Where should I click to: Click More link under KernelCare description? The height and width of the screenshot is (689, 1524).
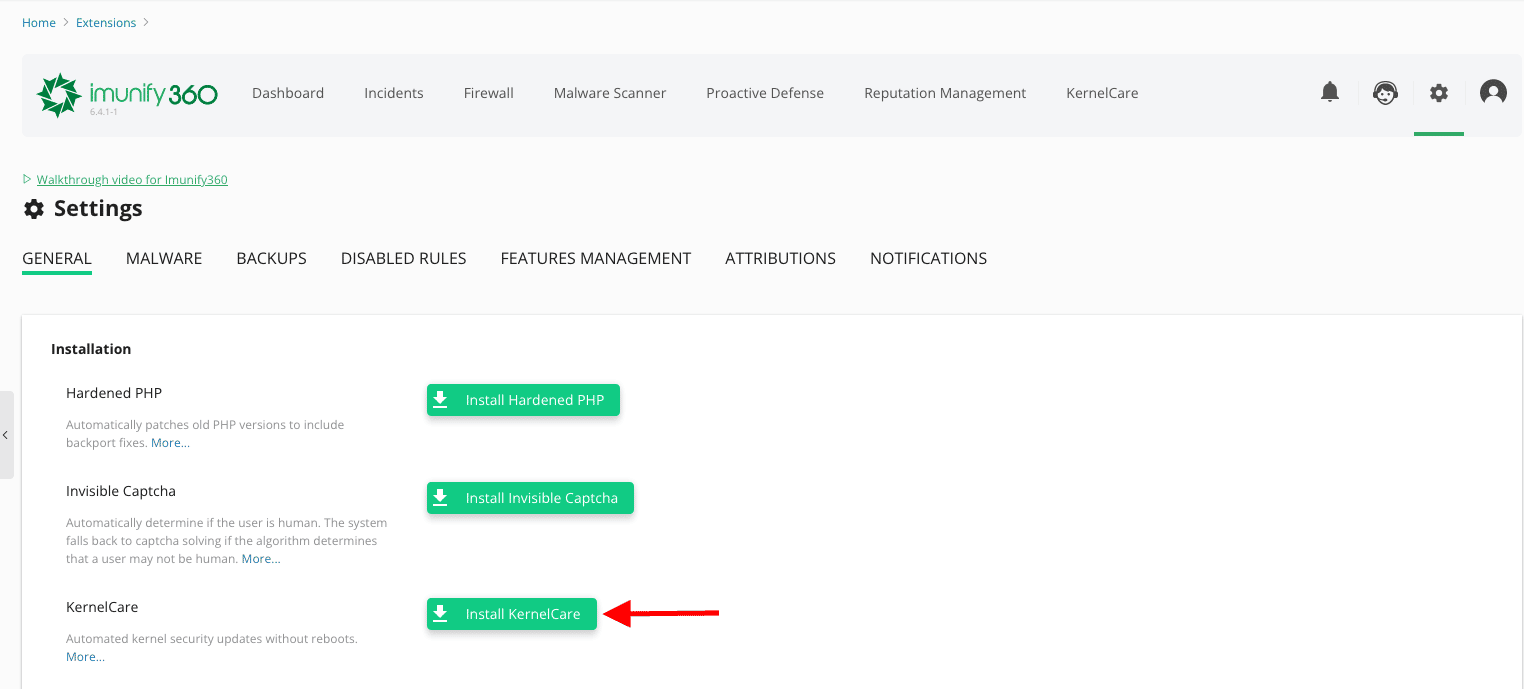point(85,657)
